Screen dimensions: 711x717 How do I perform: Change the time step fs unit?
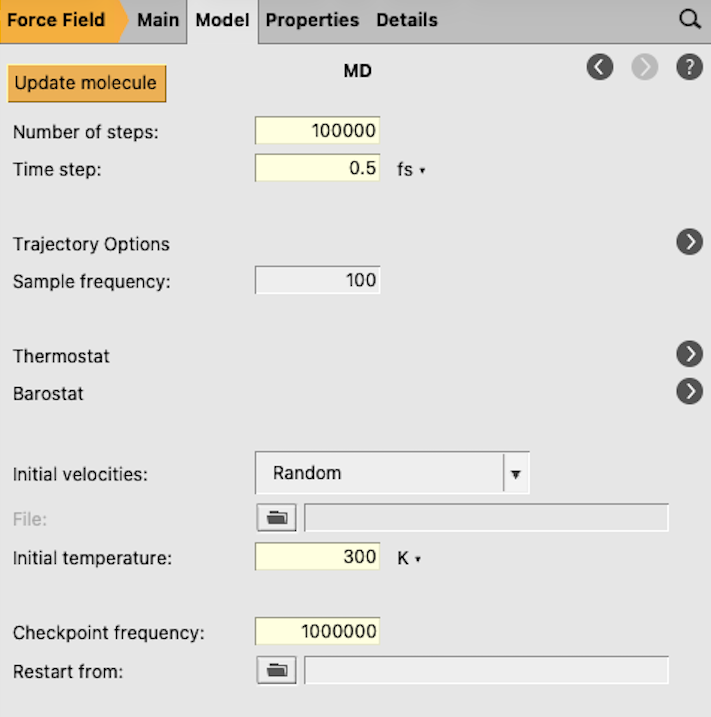(x=411, y=170)
